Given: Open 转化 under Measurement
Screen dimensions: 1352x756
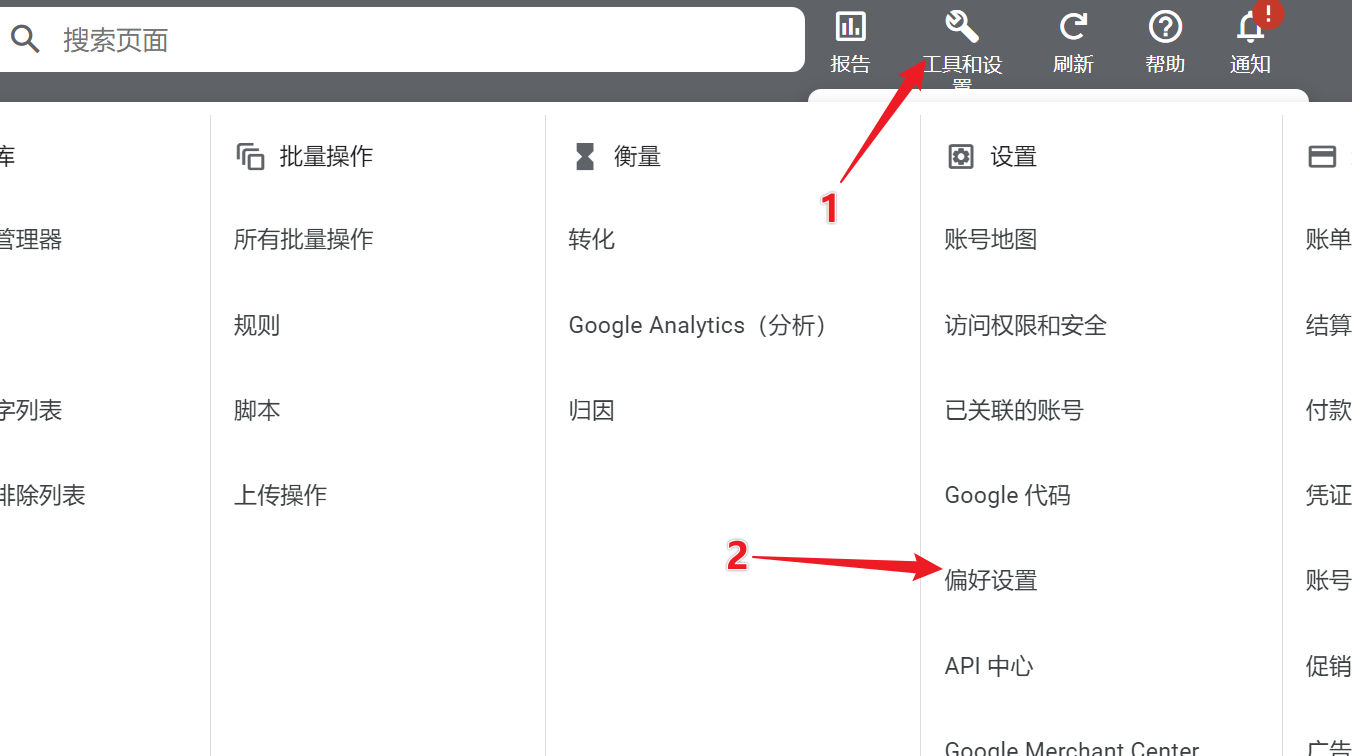Looking at the screenshot, I should 591,240.
